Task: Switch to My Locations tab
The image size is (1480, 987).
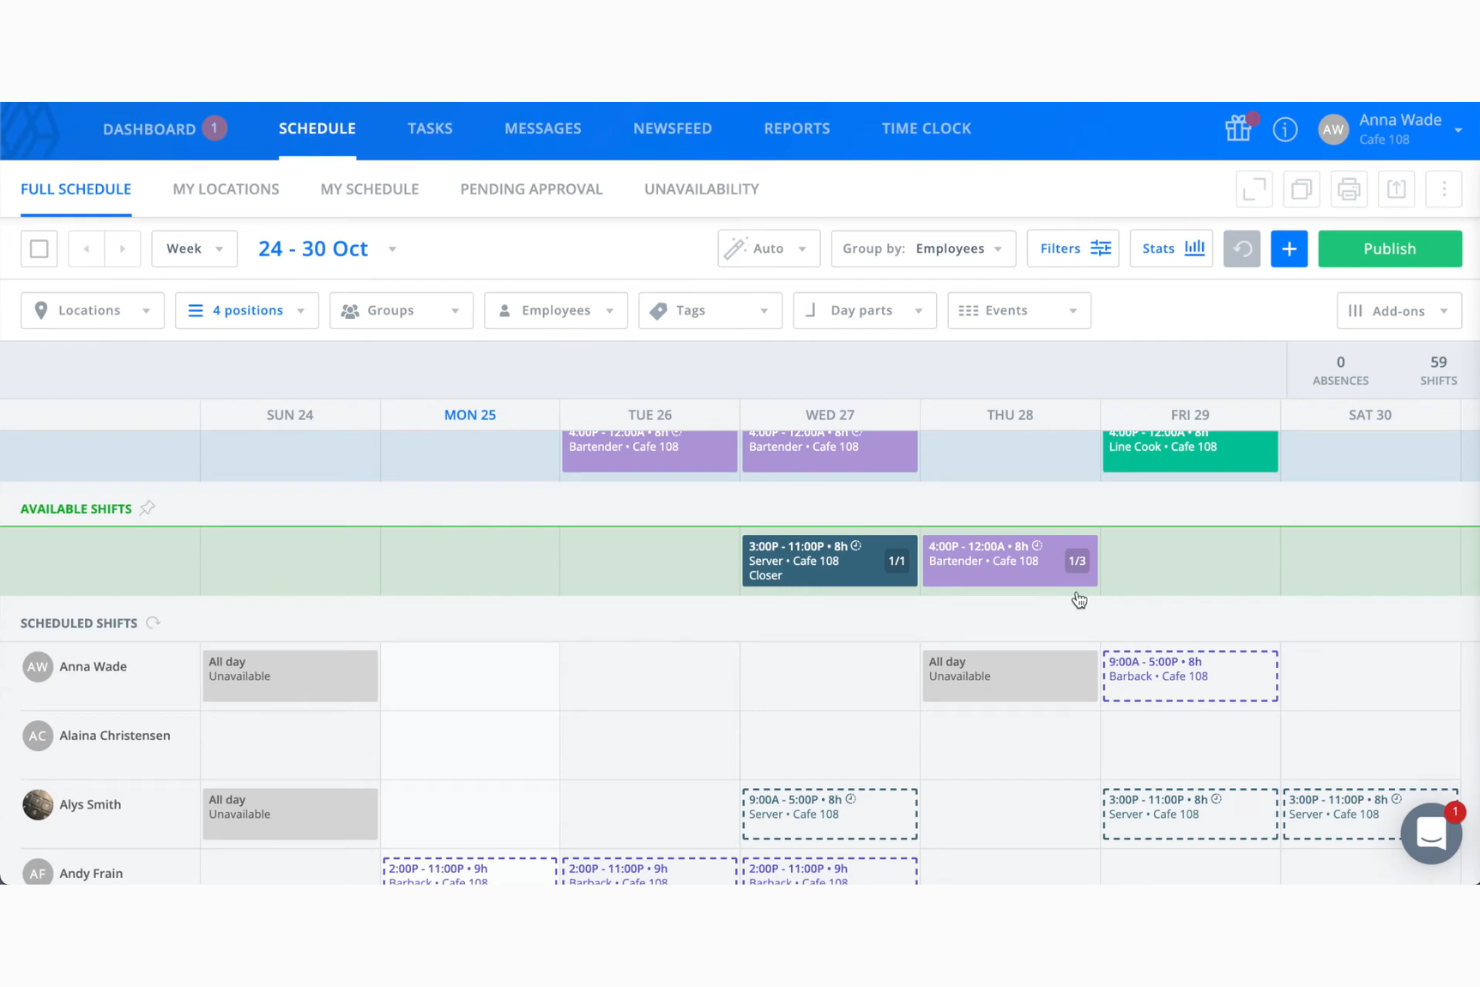Action: click(x=226, y=189)
